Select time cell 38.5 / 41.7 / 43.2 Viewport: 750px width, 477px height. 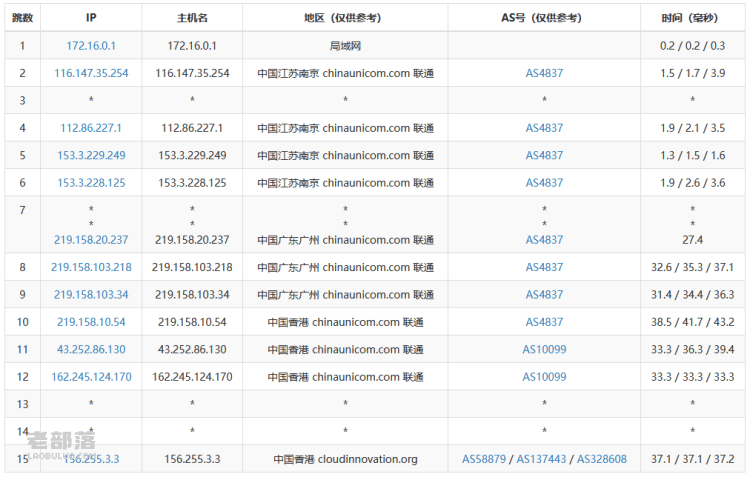[693, 322]
